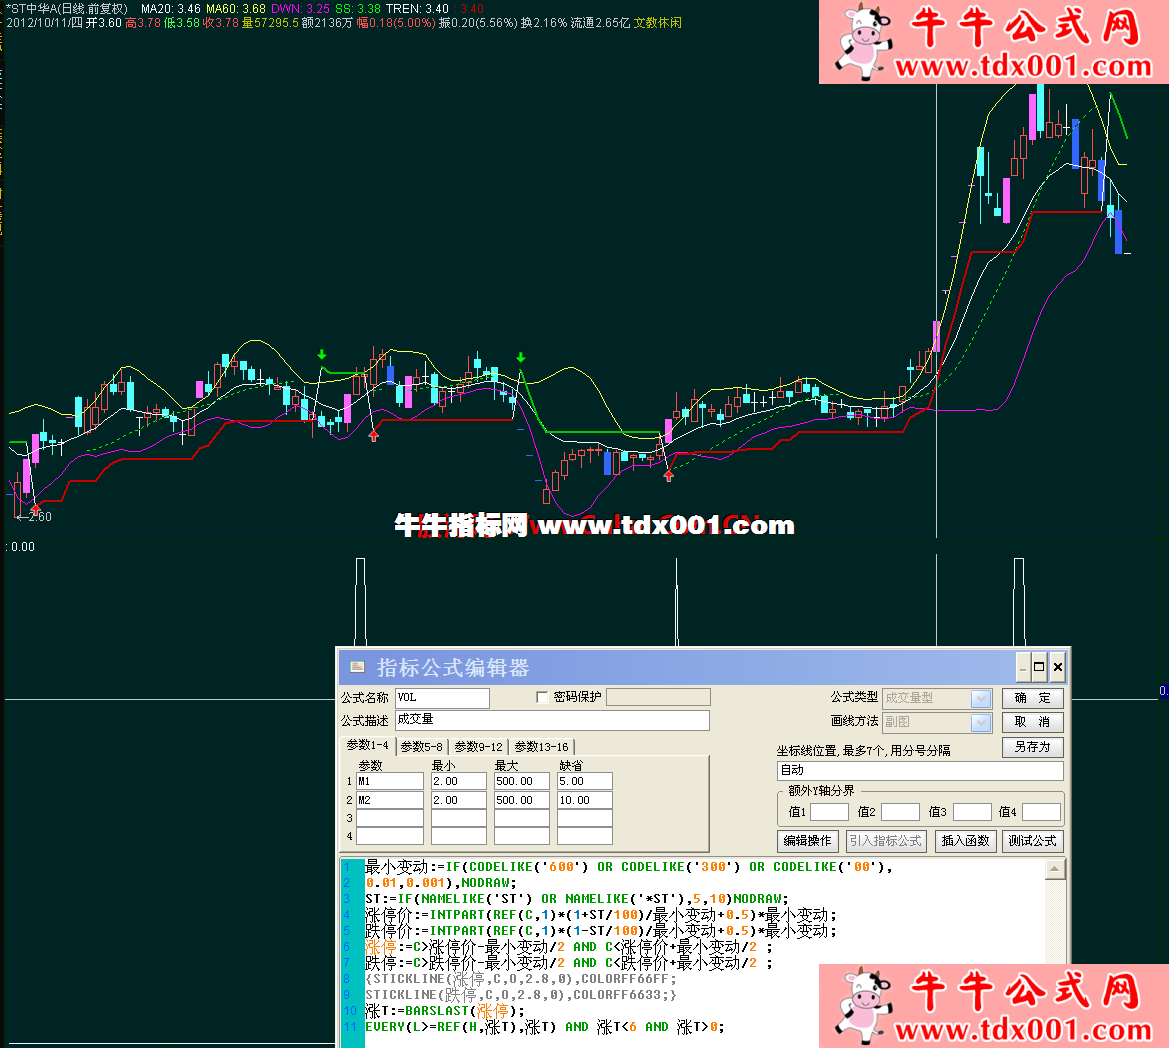Image resolution: width=1169 pixels, height=1048 pixels.
Task: Minimize the formula editor dialog
Action: 1023,667
